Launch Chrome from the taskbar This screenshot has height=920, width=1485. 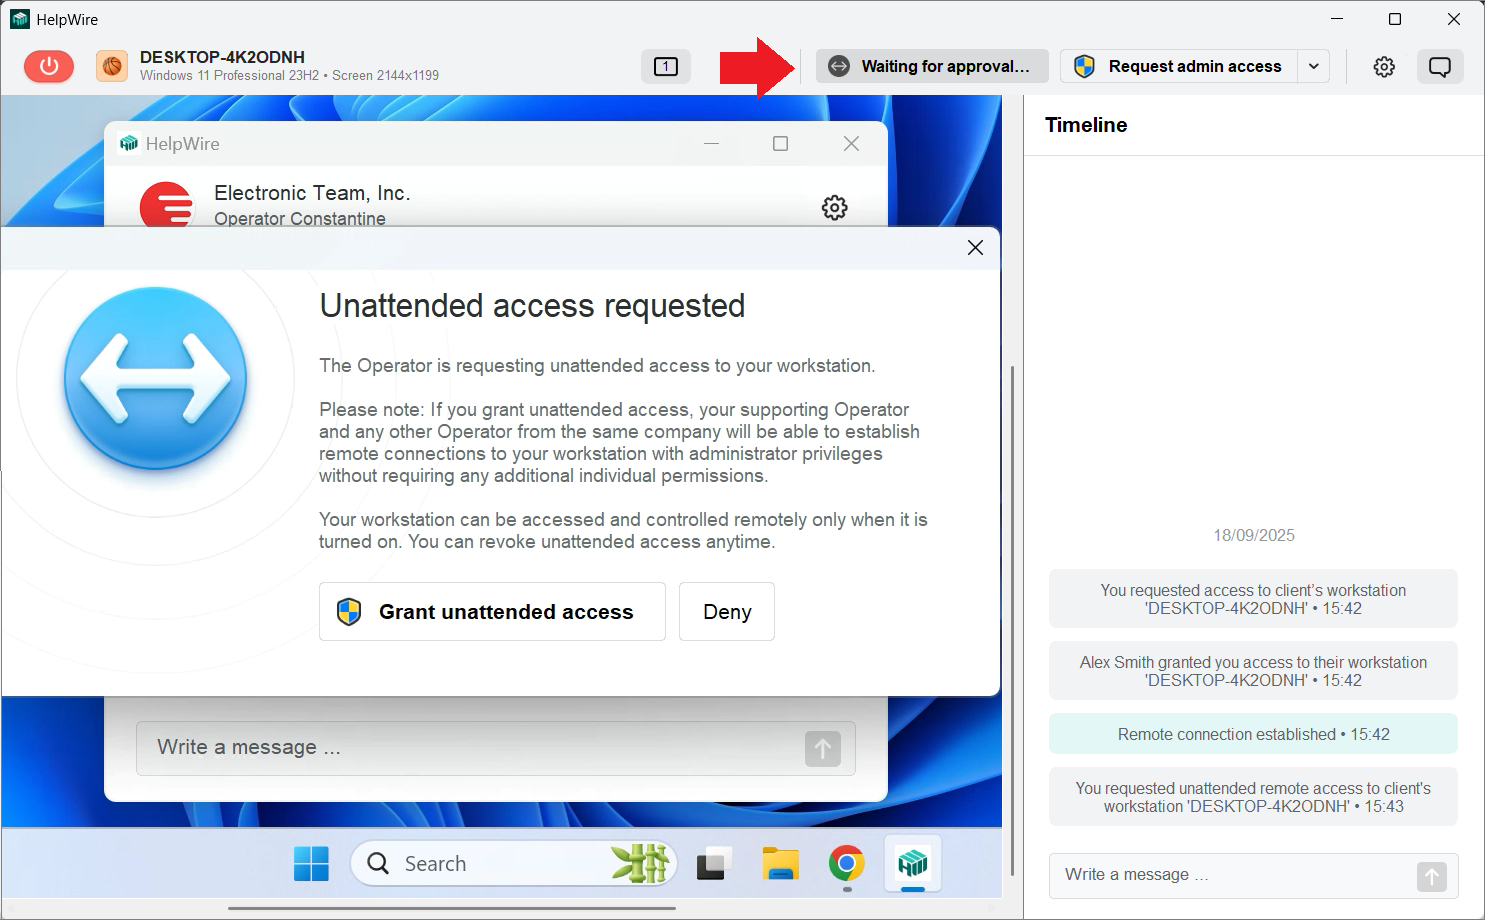pyautogui.click(x=846, y=862)
